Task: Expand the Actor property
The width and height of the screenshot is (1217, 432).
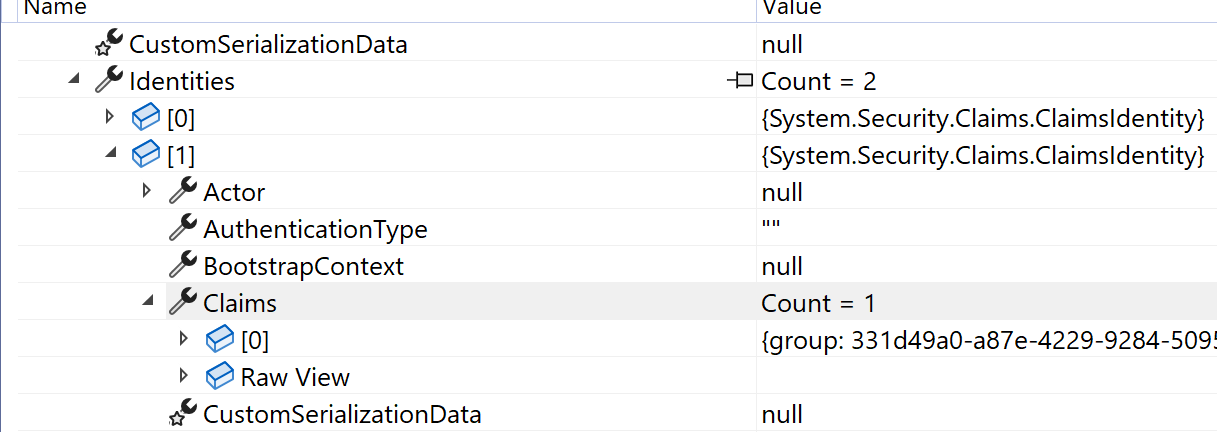Action: click(147, 190)
